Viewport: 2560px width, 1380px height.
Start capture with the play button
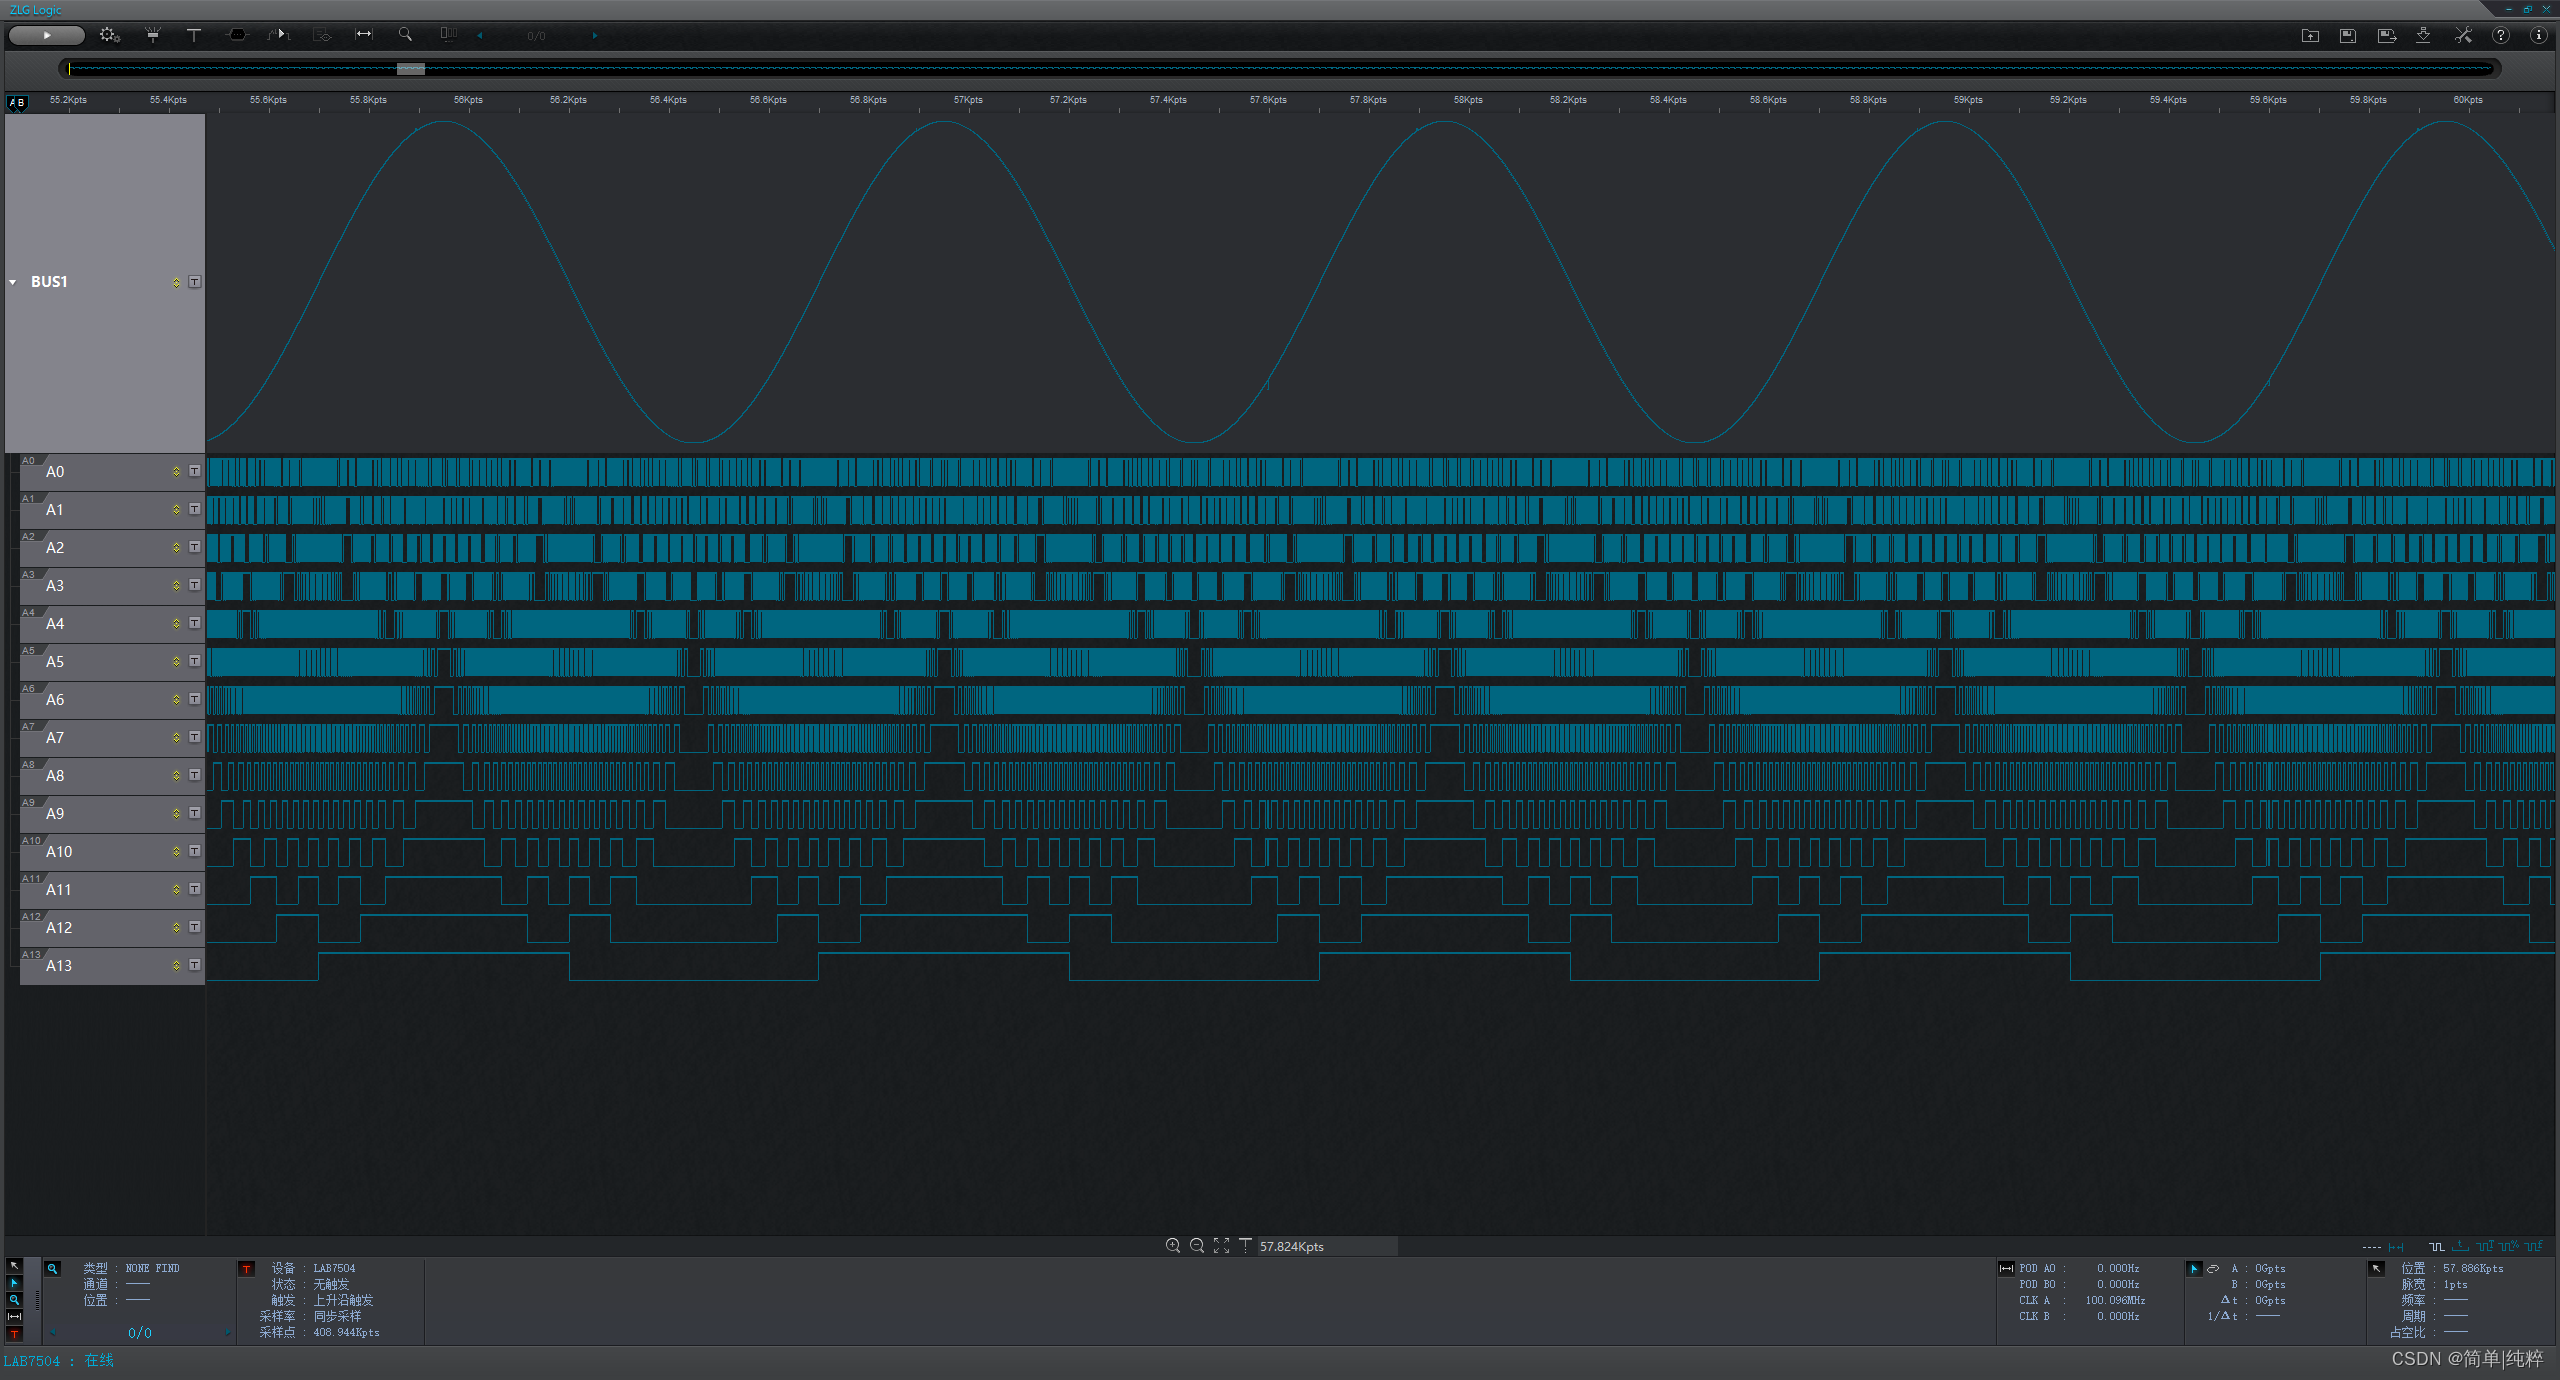[x=46, y=35]
